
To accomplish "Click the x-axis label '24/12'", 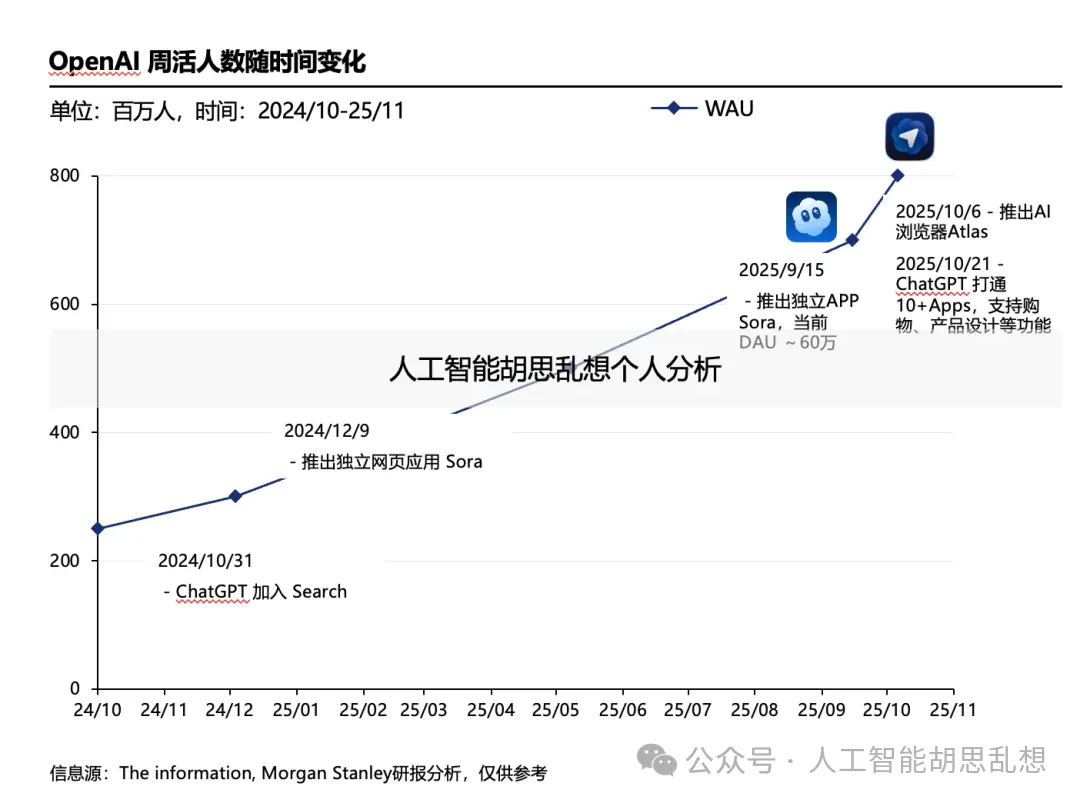I will 229,710.
